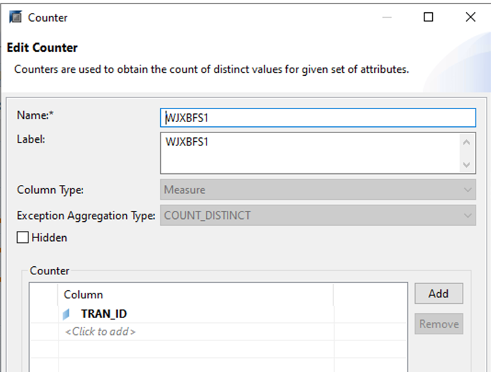Click the Counter dialog title icon

point(15,17)
